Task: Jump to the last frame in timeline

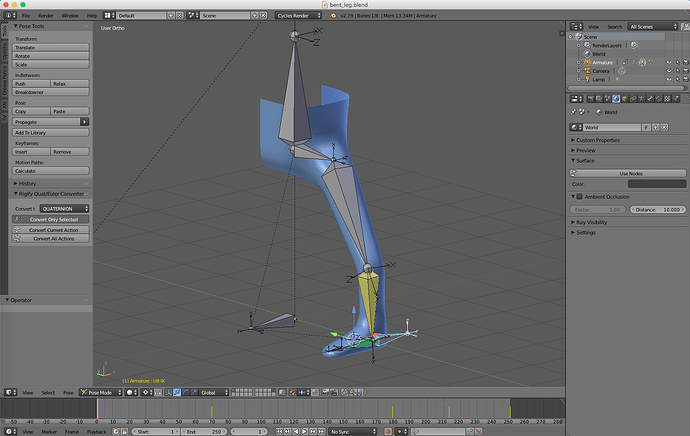Action: [x=322, y=432]
